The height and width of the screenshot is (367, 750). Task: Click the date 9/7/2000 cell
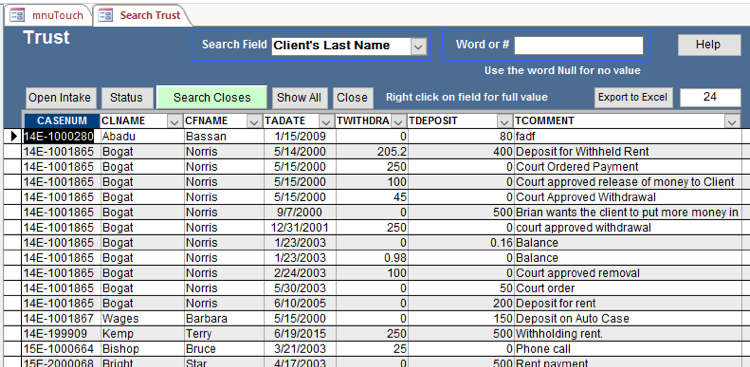300,212
